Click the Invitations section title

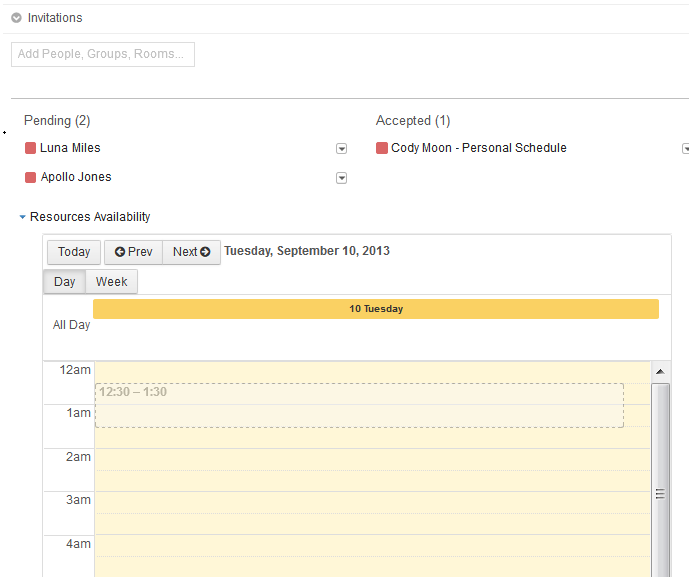[55, 18]
